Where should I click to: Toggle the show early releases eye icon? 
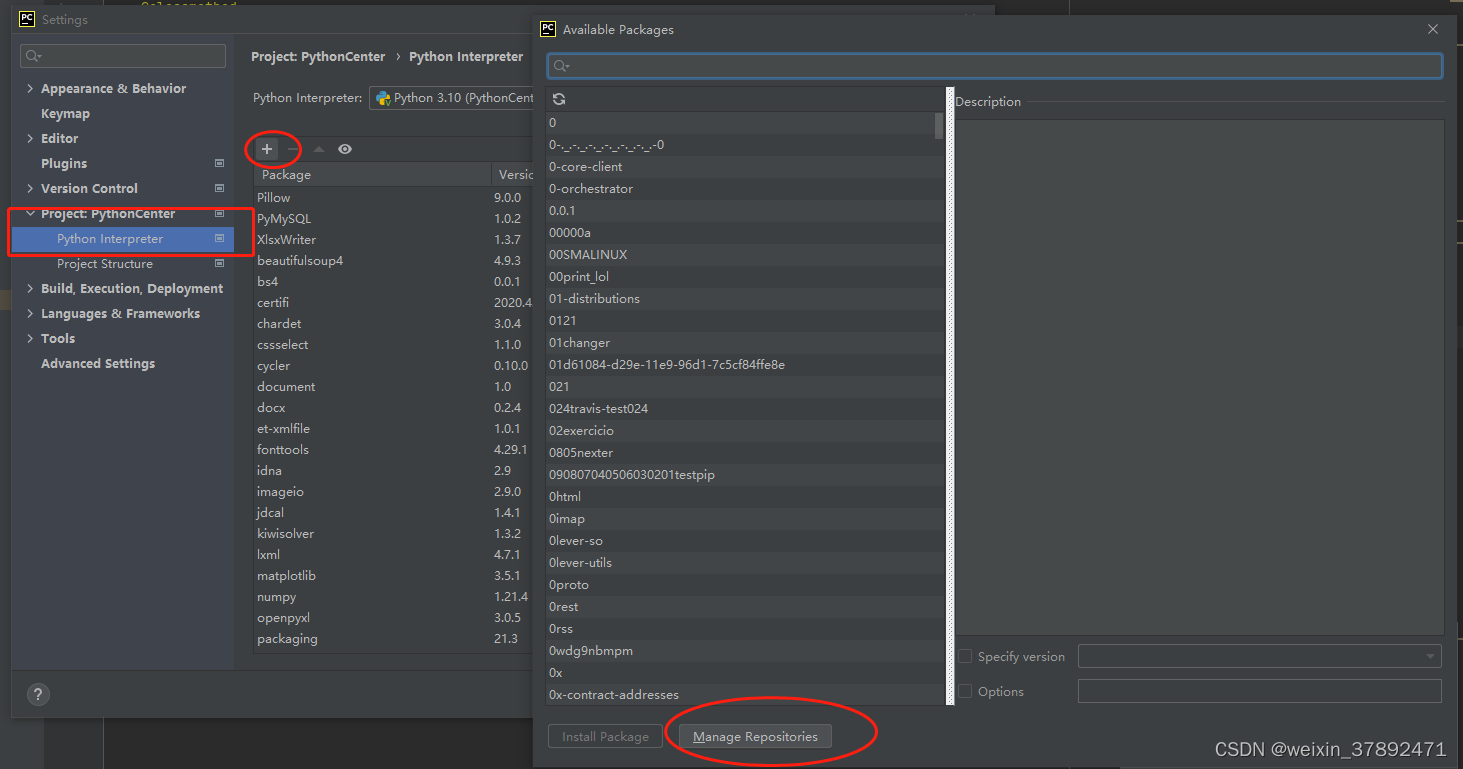(345, 149)
